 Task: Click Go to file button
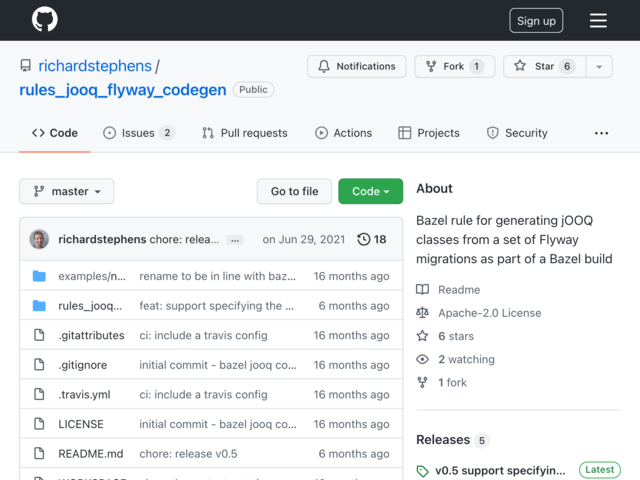294,191
